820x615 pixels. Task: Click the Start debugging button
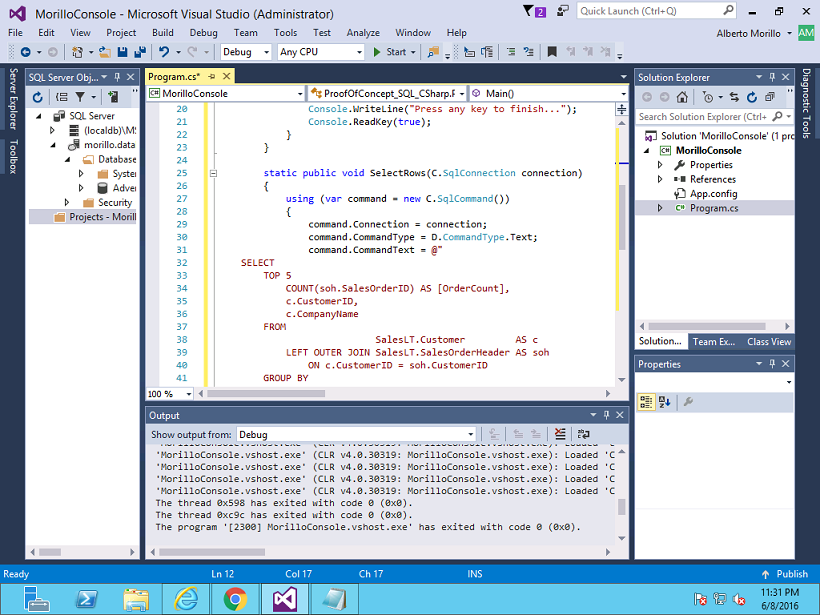tap(390, 52)
